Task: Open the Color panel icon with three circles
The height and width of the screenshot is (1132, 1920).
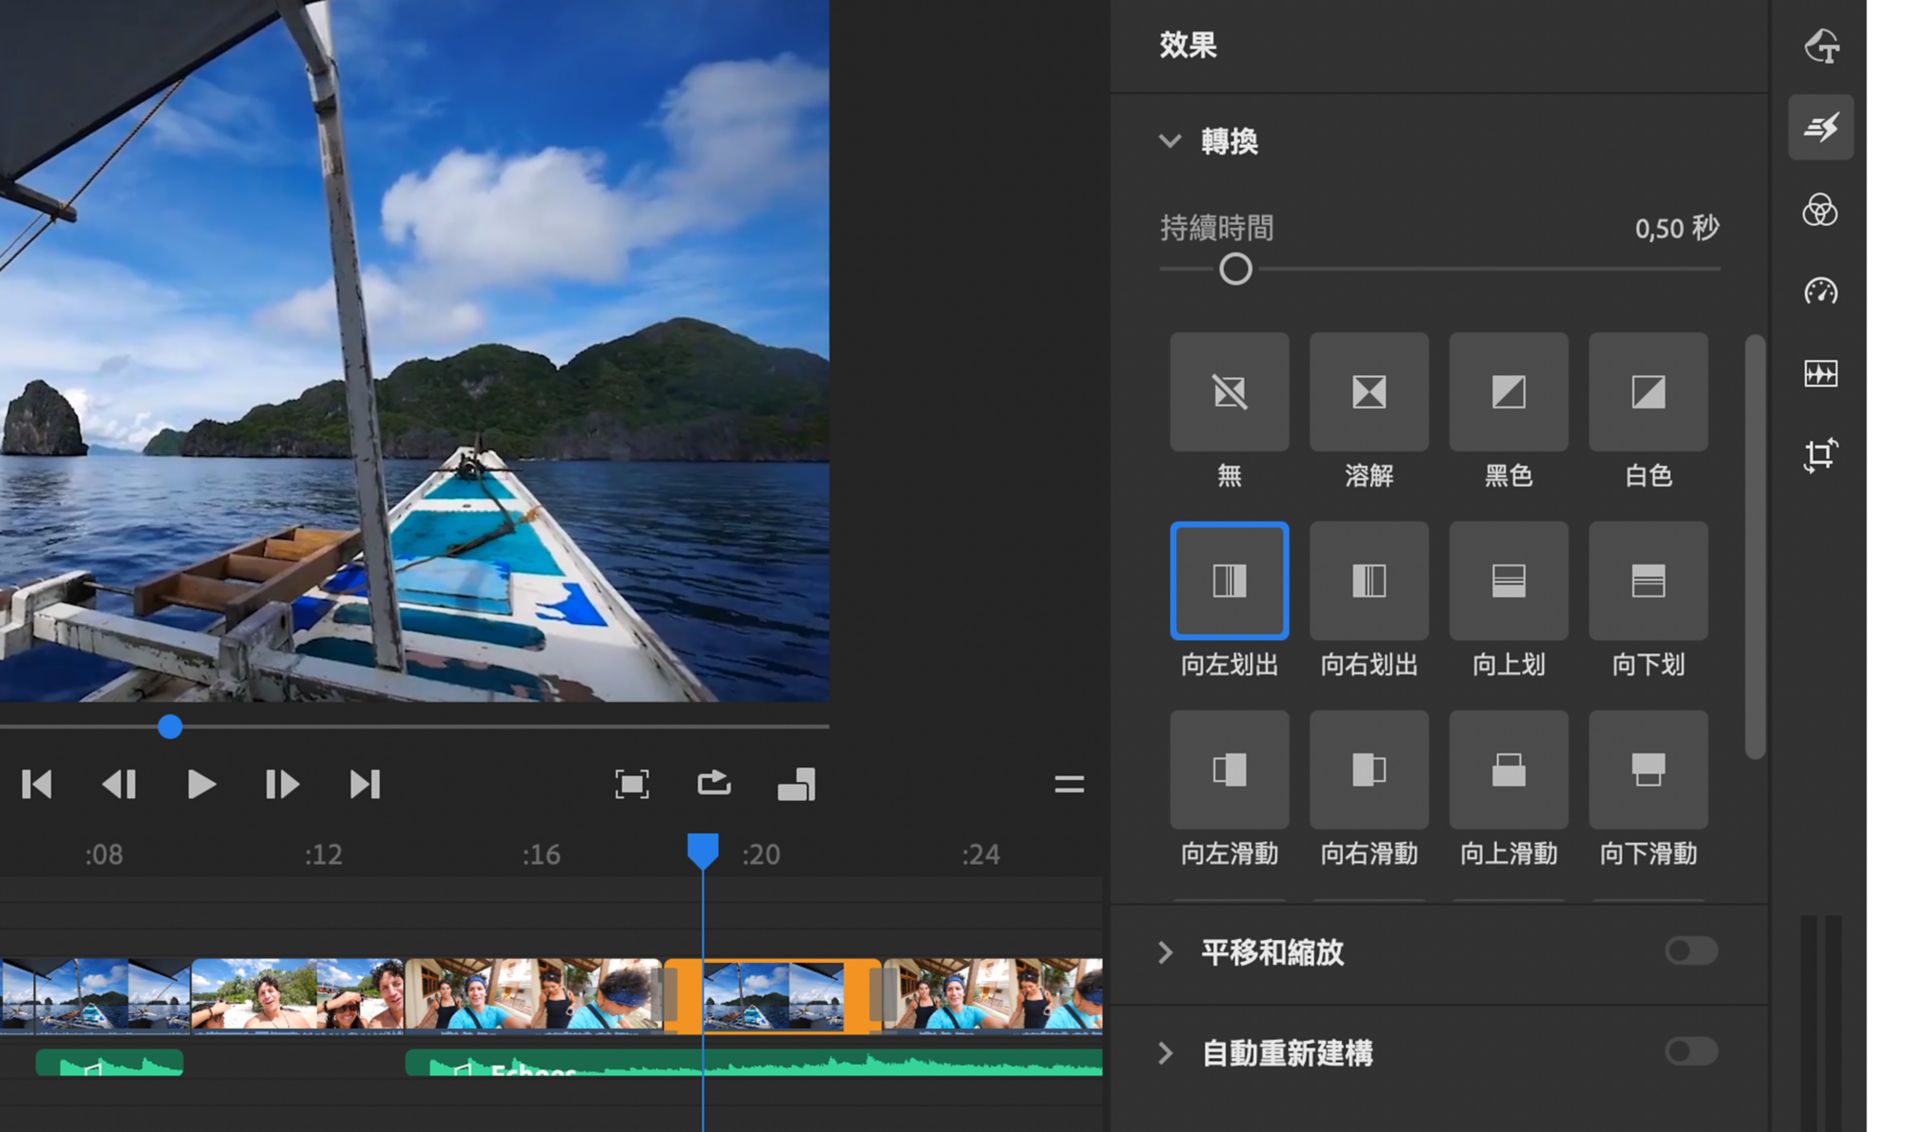Action: pos(1820,210)
